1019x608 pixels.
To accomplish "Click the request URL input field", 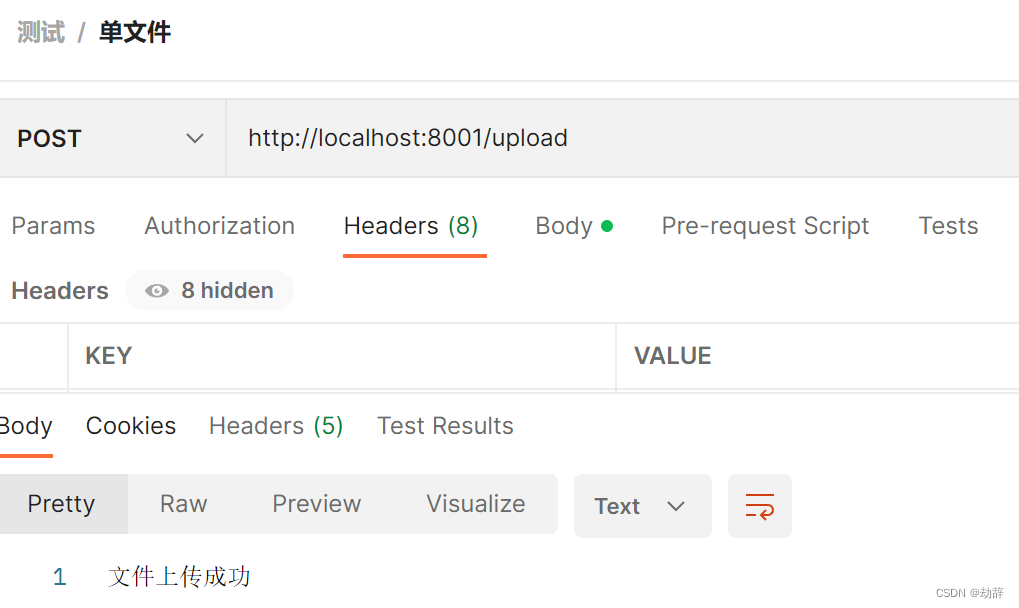I will pyautogui.click(x=623, y=138).
